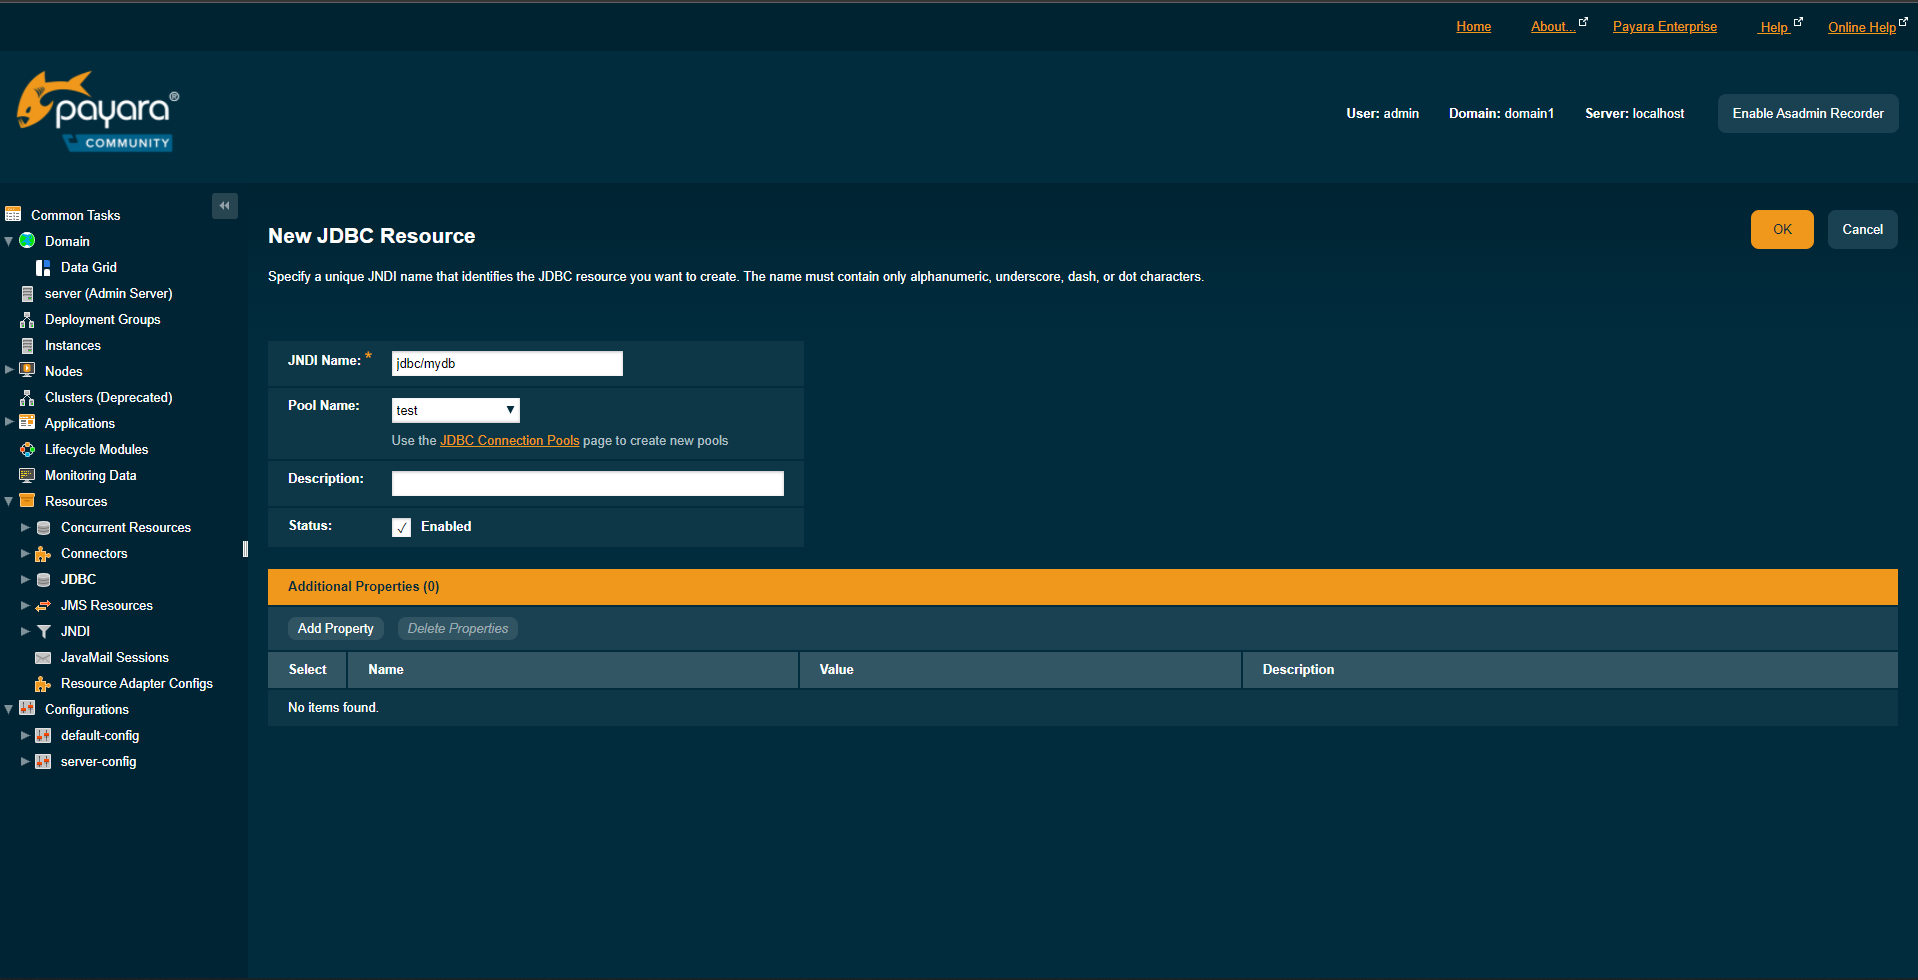Collapse the navigation pane with the arrow icon
Image resolution: width=1918 pixels, height=980 pixels.
click(224, 205)
